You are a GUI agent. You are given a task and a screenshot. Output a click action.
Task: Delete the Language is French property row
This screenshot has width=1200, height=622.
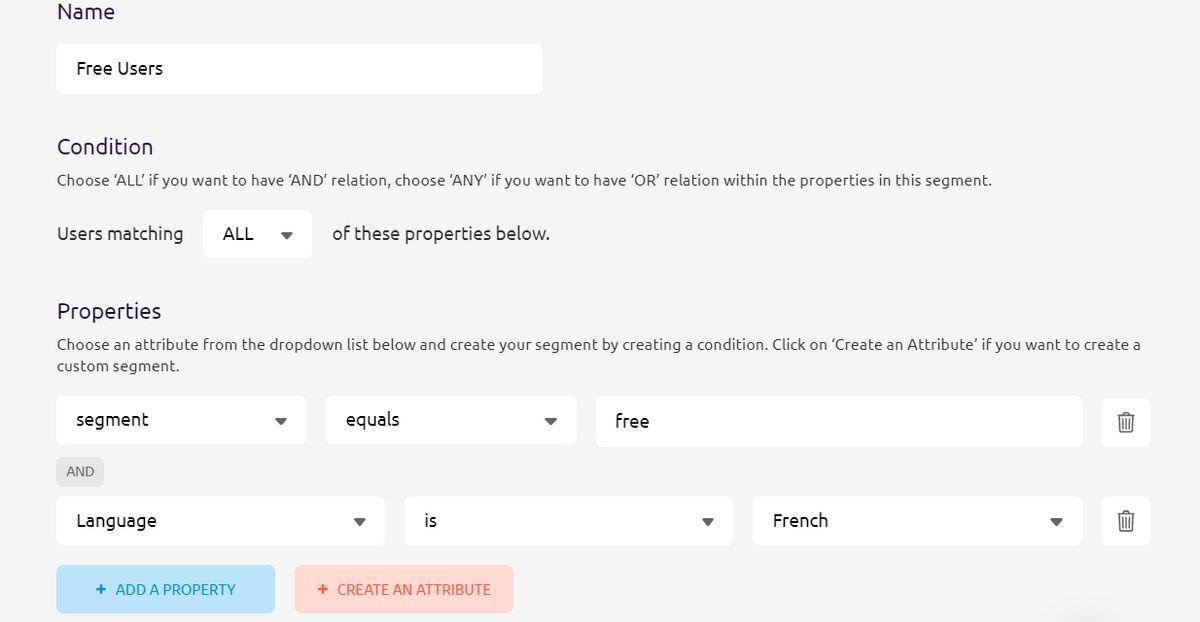pos(1125,521)
